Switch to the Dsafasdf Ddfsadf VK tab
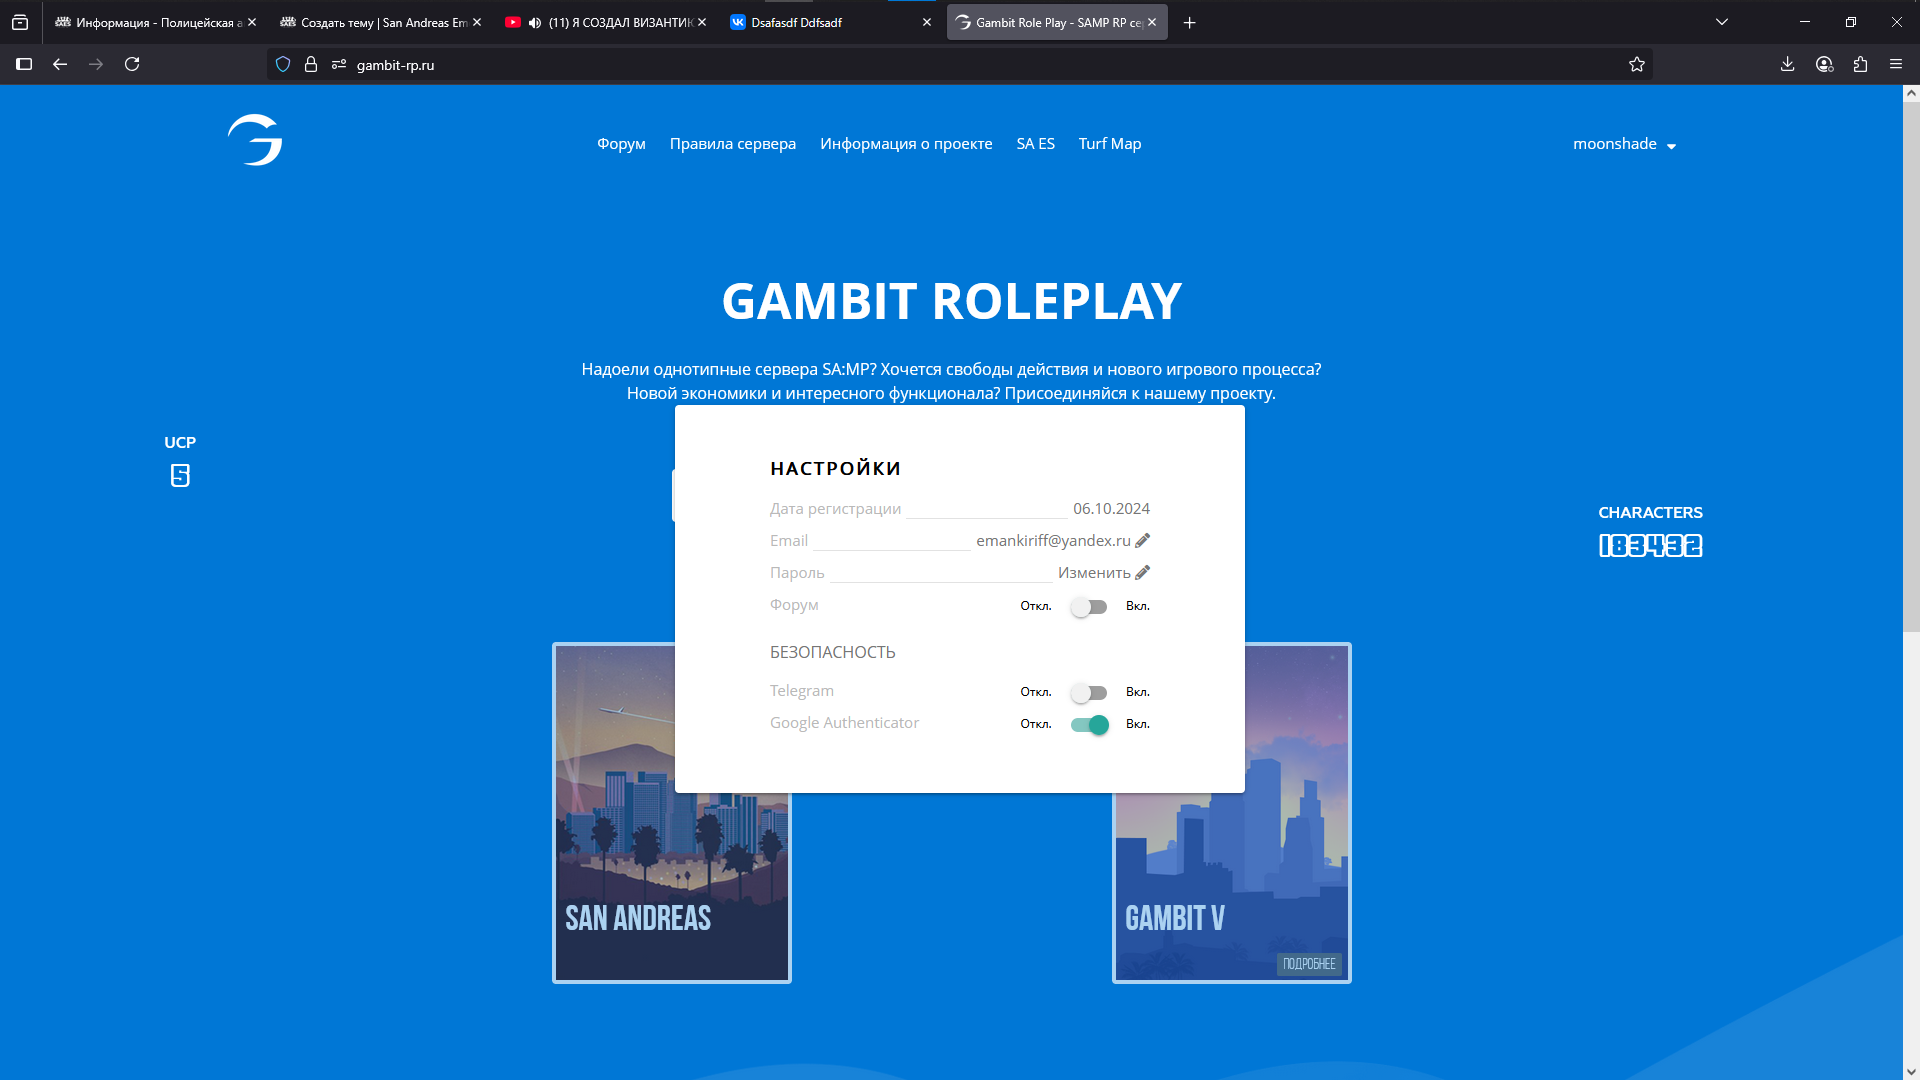 point(830,22)
